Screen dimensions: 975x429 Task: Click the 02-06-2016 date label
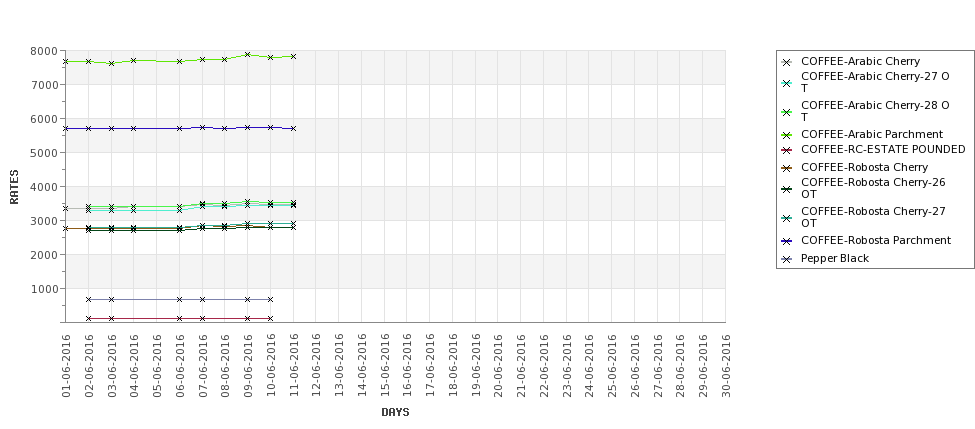[89, 366]
